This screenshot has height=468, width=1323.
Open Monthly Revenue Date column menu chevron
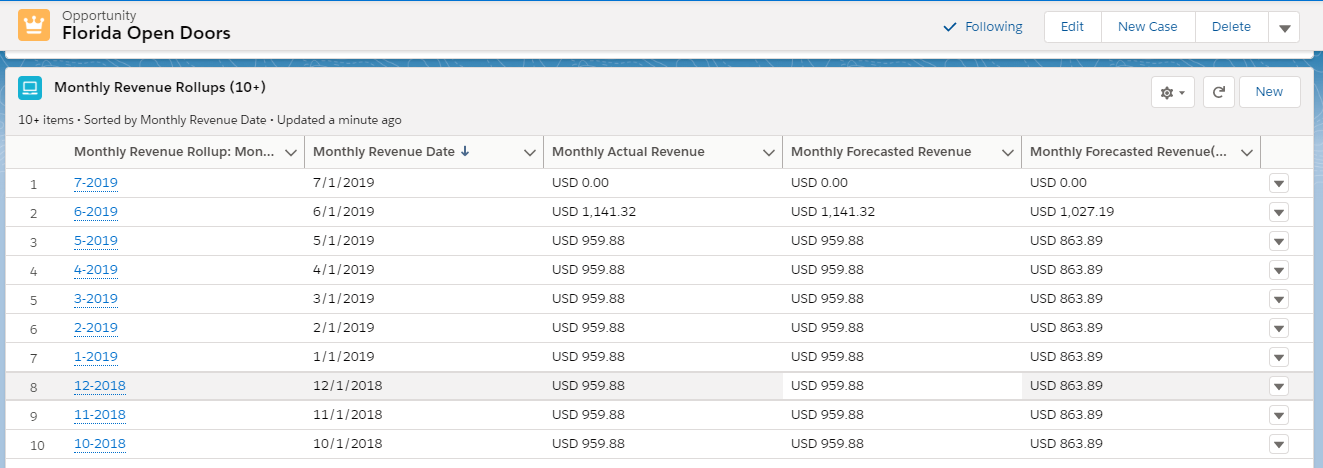pos(530,153)
